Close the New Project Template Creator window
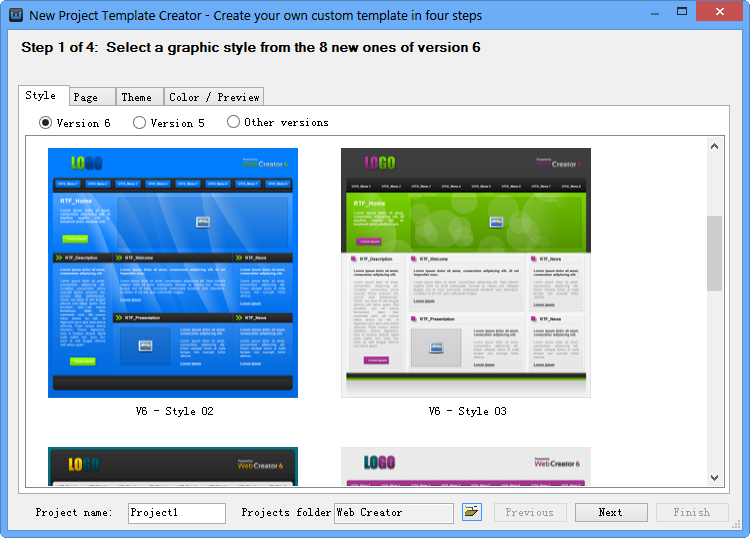Viewport: 750px width, 538px height. point(719,11)
